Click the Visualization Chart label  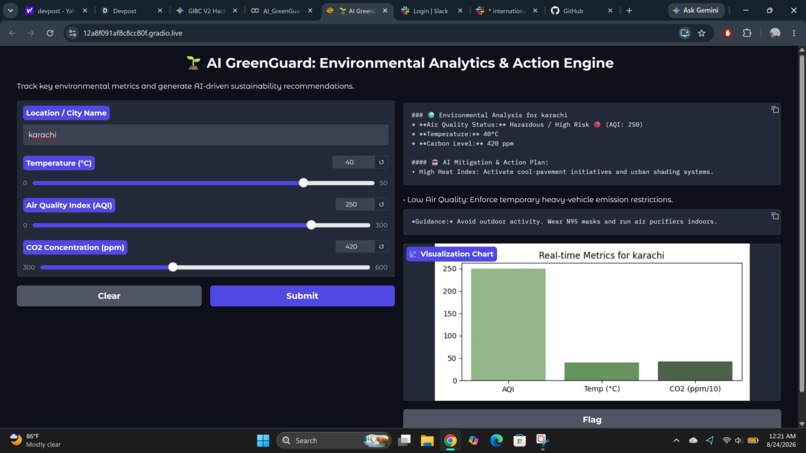[452, 253]
